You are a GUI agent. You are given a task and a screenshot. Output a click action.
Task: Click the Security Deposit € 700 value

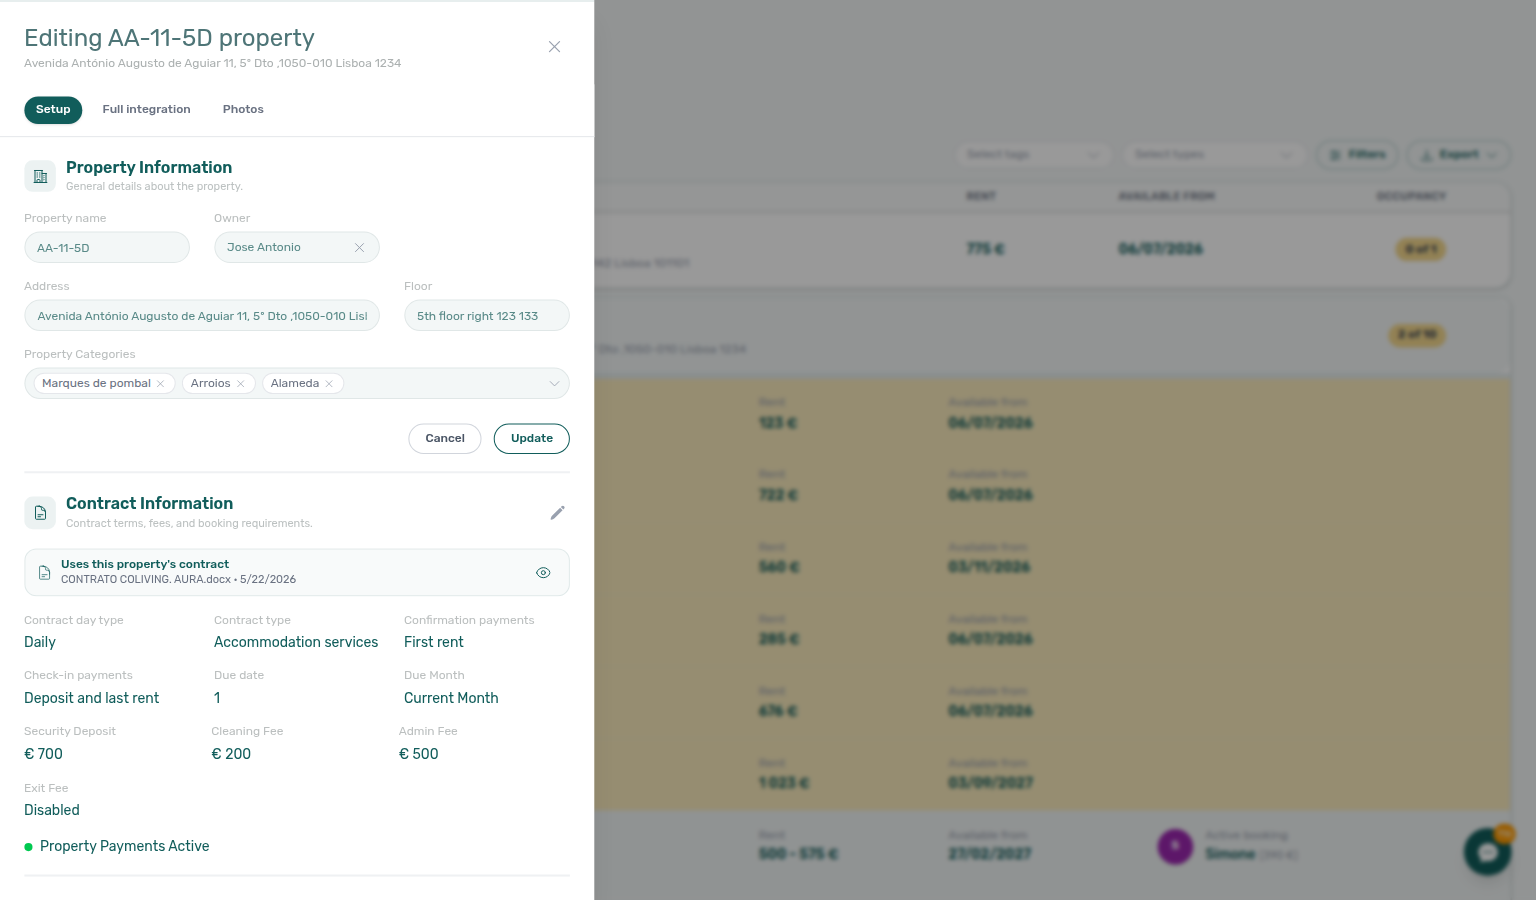coord(43,755)
